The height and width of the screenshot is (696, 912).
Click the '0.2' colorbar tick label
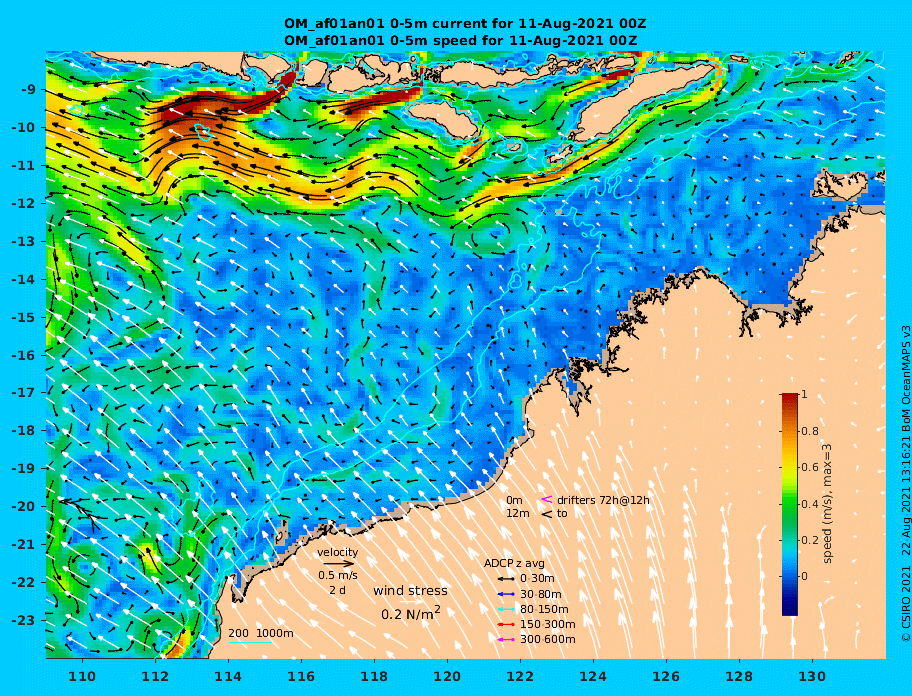pyautogui.click(x=810, y=540)
